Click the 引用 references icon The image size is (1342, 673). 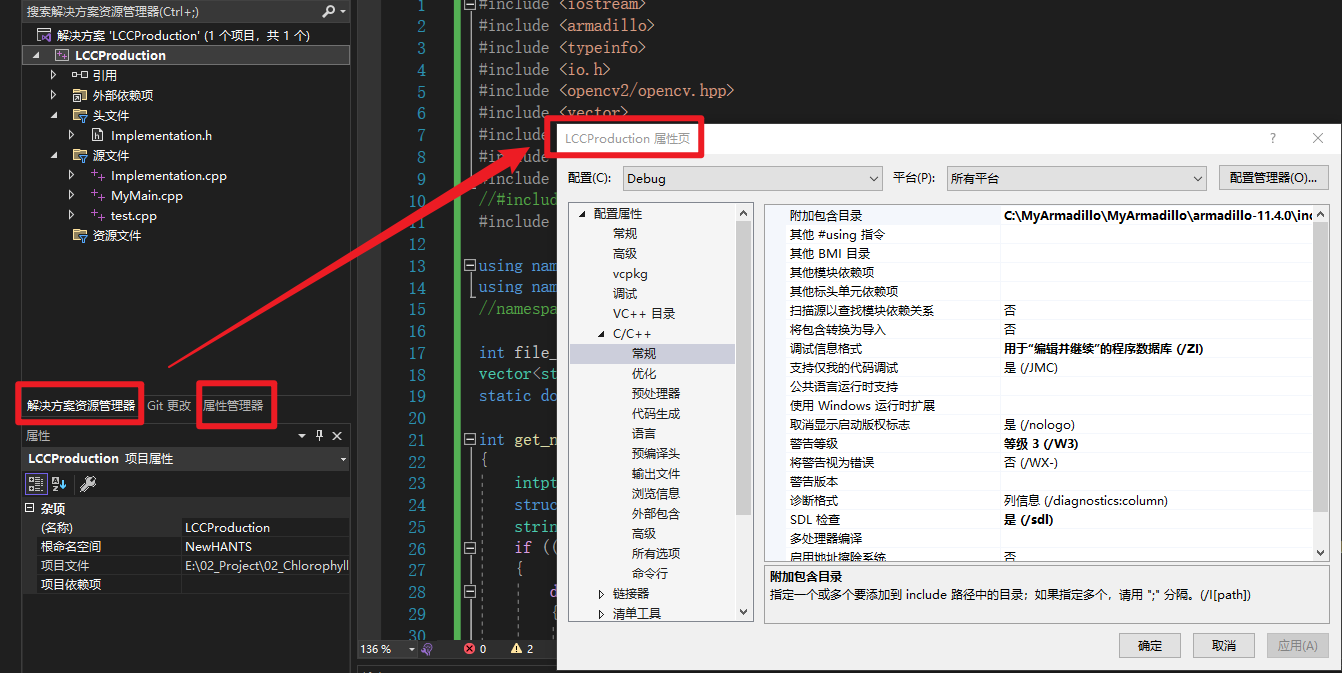[80, 75]
